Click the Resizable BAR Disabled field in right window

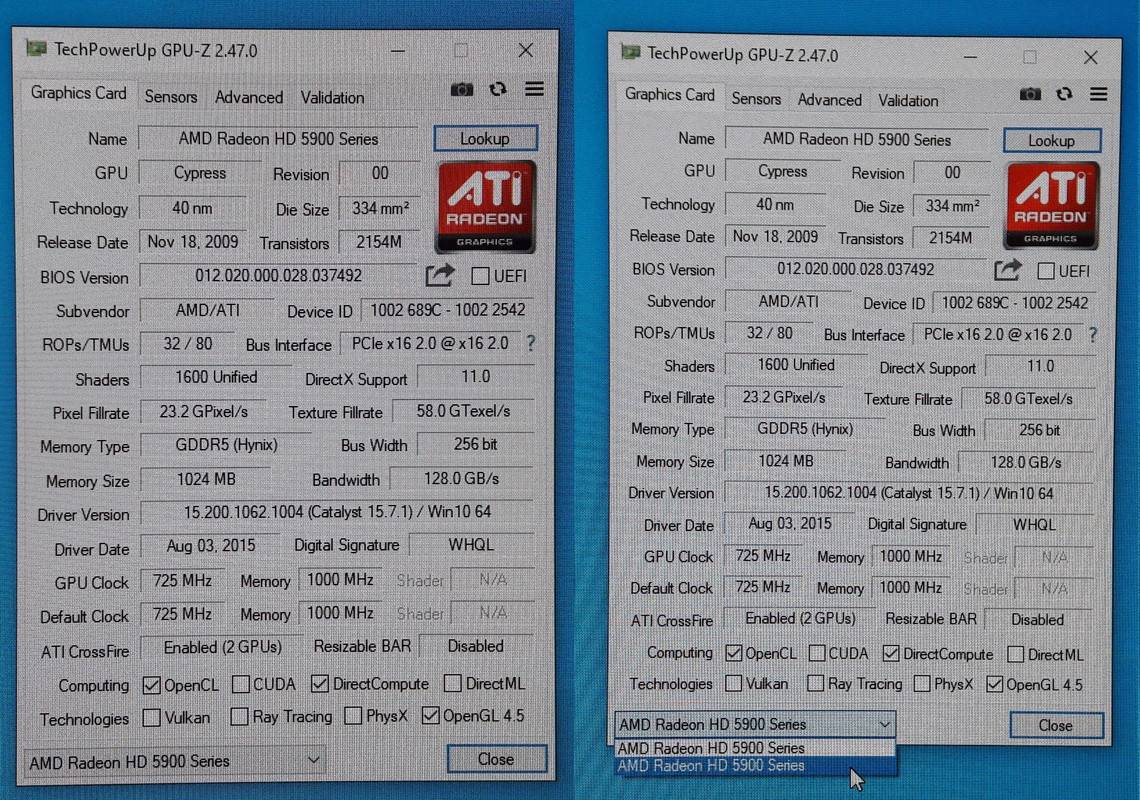click(x=1037, y=620)
